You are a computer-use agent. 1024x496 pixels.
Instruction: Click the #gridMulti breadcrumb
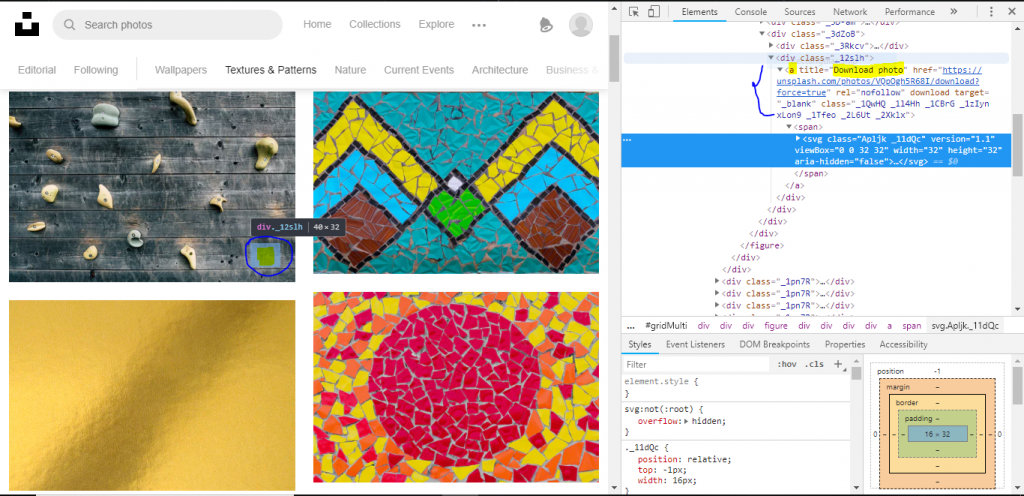[x=666, y=326]
